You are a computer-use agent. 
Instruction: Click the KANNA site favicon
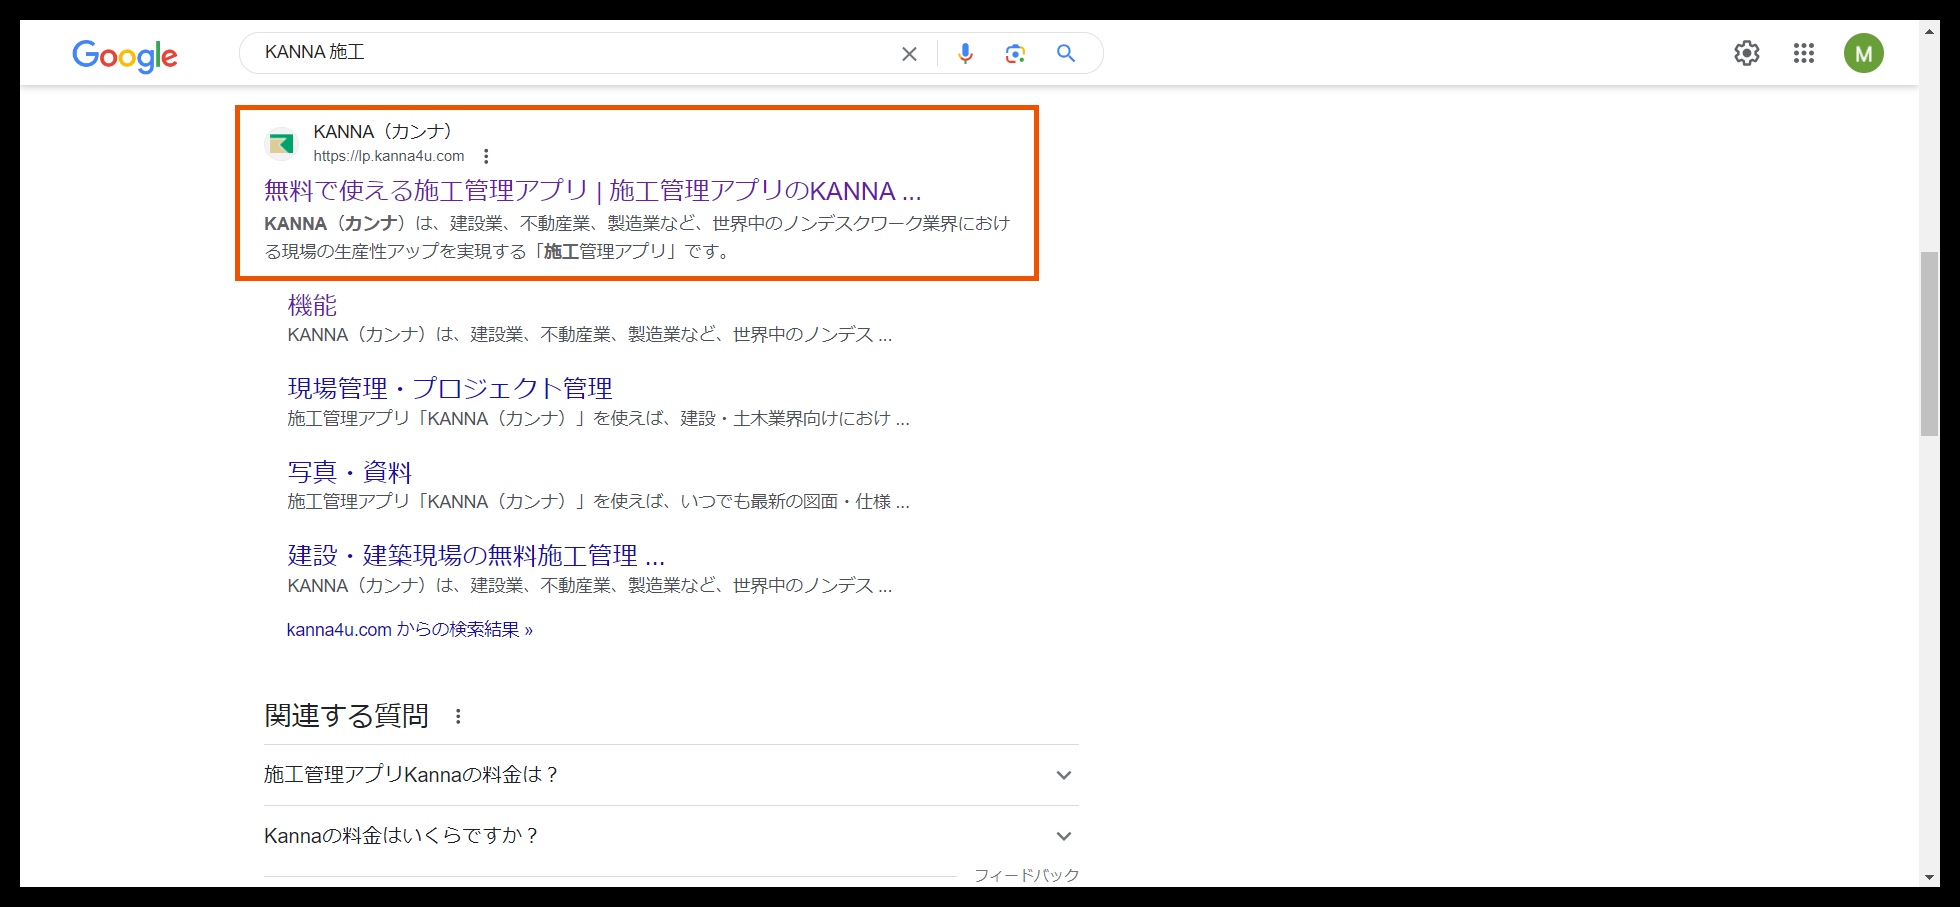[282, 143]
